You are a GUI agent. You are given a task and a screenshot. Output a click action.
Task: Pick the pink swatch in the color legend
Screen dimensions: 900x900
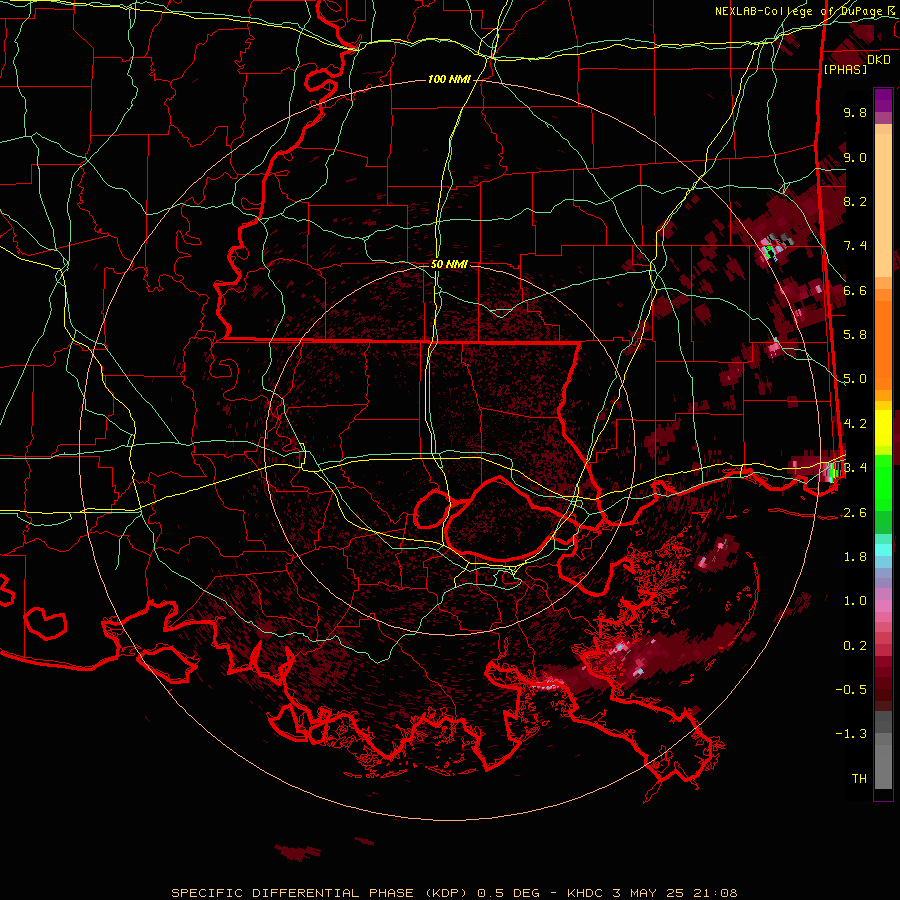(883, 606)
